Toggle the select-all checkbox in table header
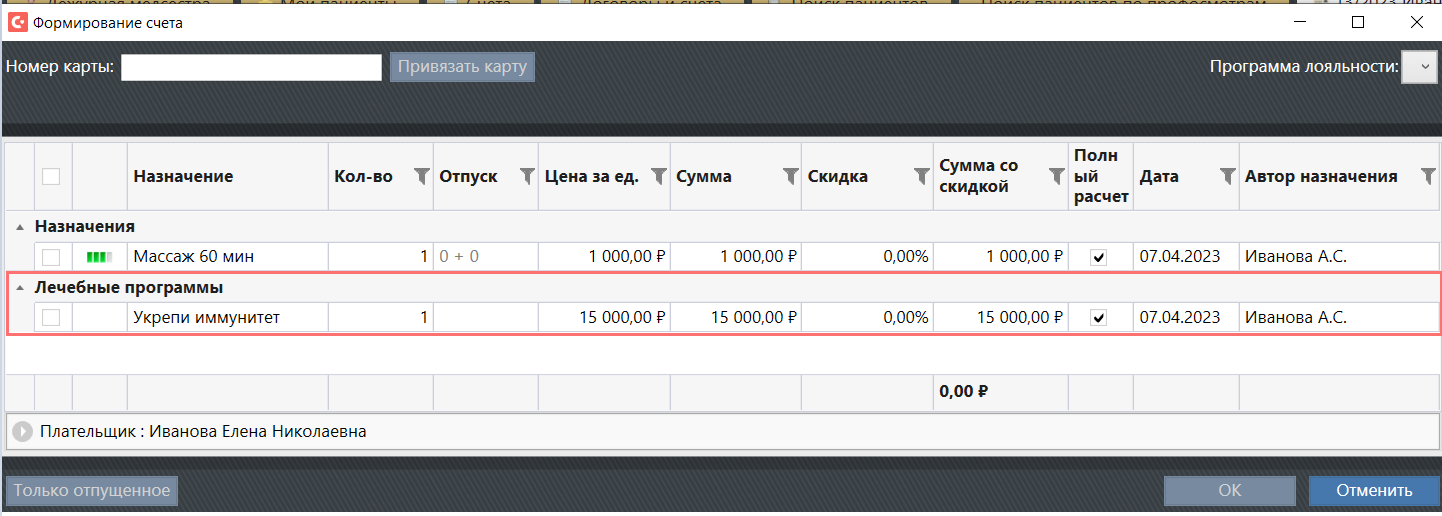Screen dimensions: 1442x516 pos(51,176)
